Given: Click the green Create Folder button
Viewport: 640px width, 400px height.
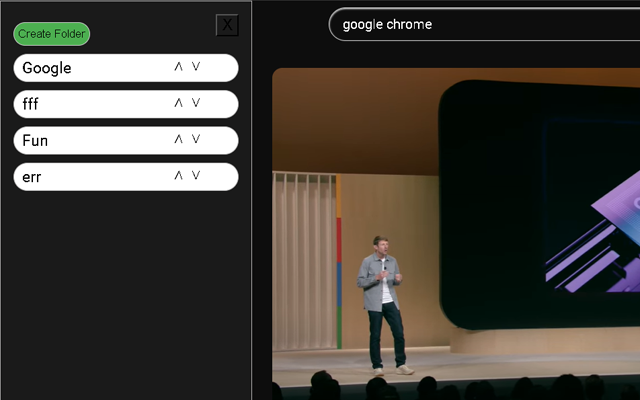Looking at the screenshot, I should (51, 34).
